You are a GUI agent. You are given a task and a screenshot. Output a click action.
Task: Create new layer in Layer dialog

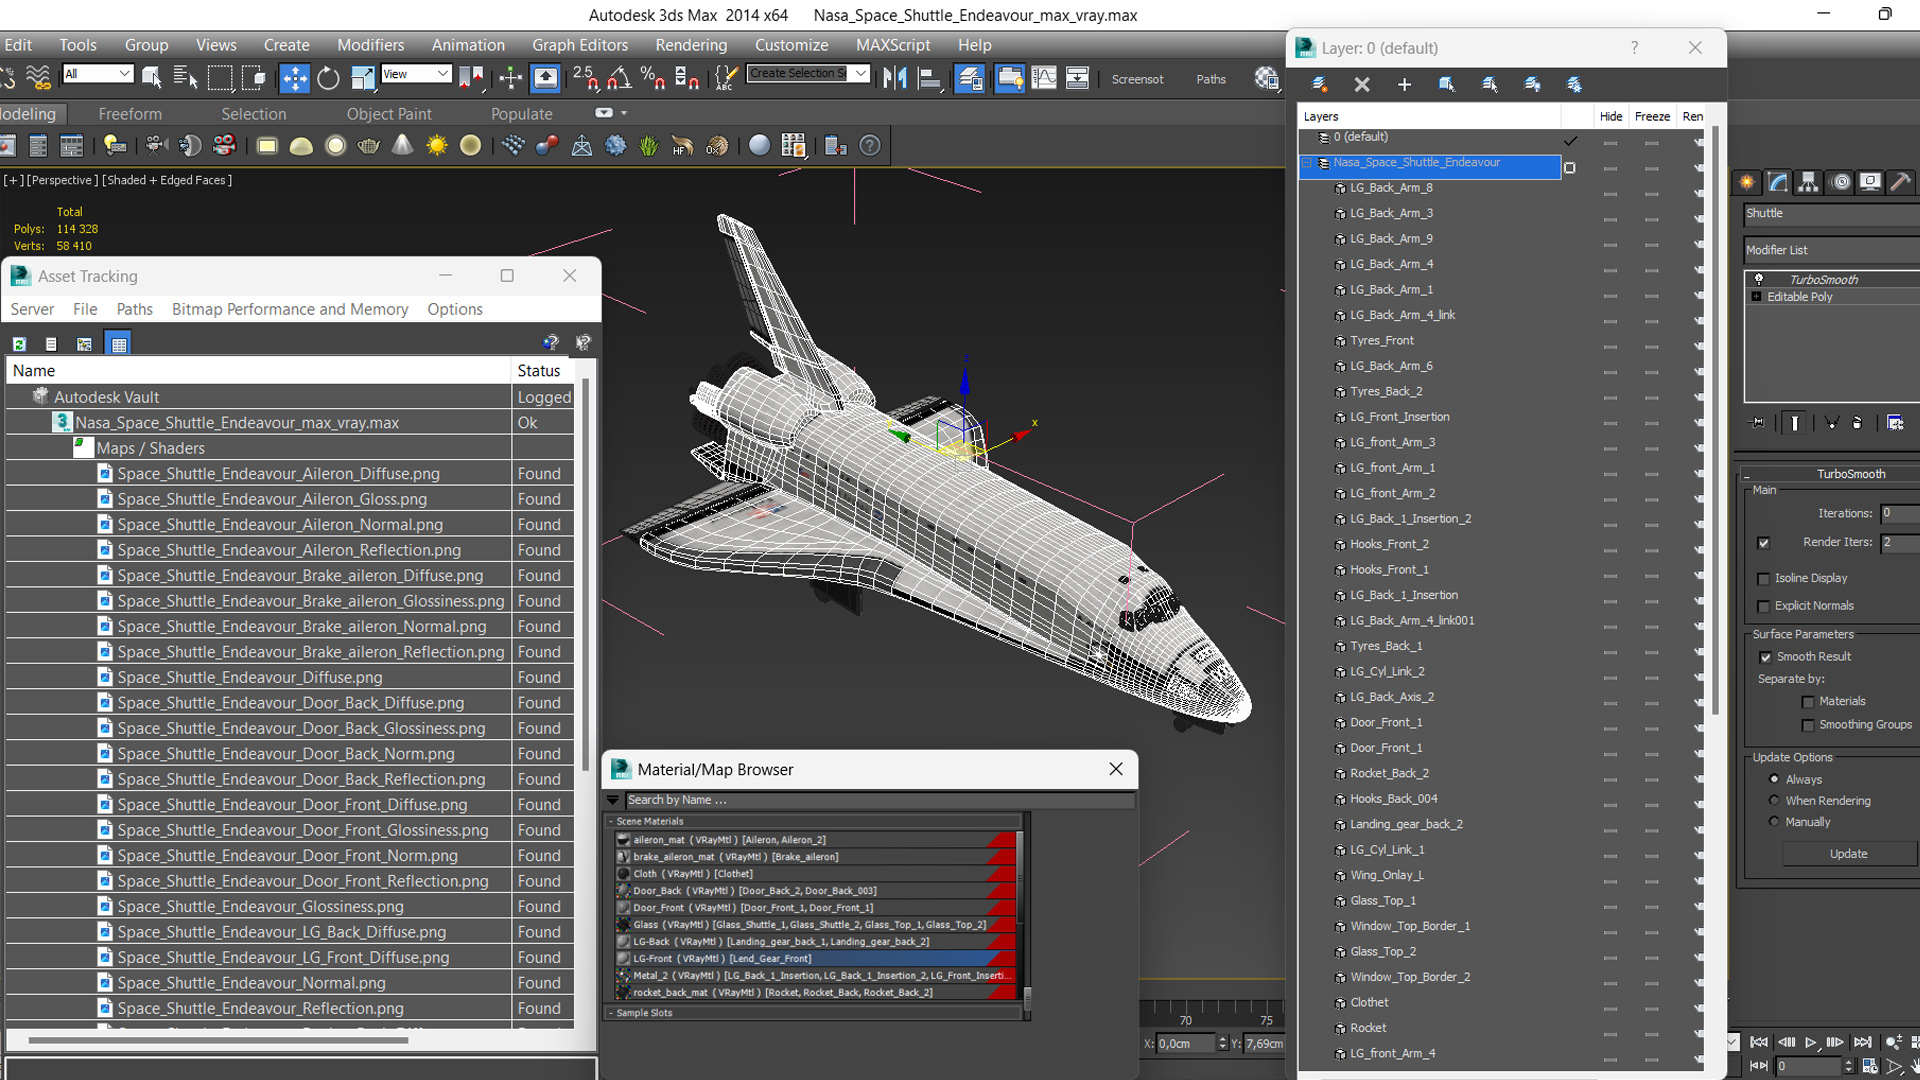[1320, 84]
